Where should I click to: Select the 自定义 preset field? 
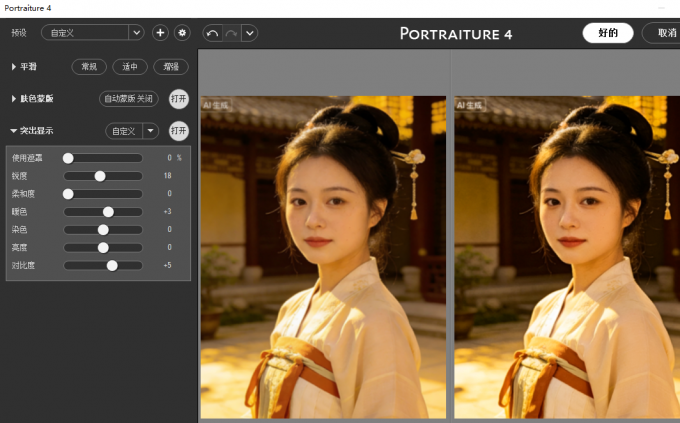[x=85, y=33]
